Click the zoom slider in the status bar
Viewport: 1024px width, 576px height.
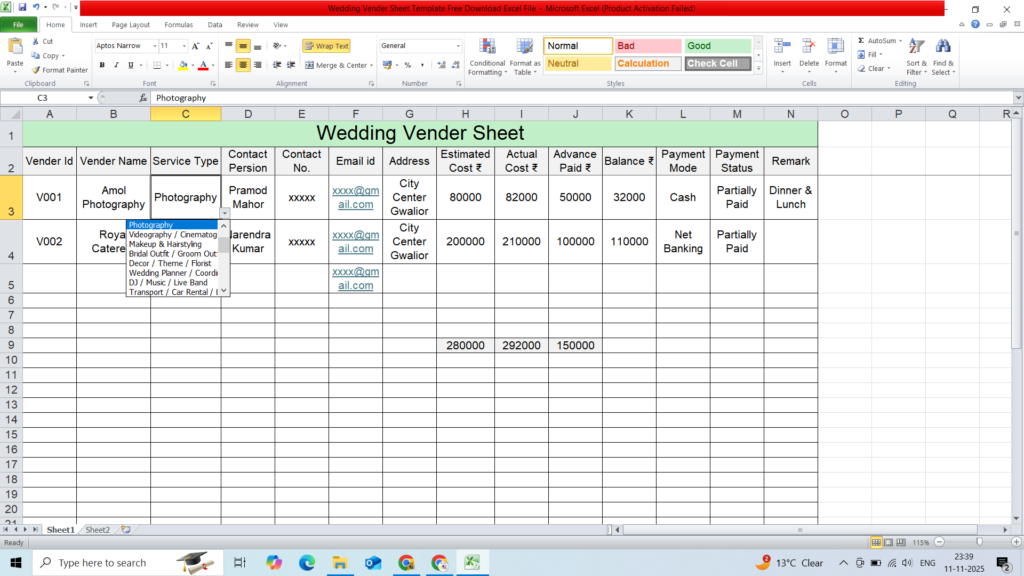(977, 541)
